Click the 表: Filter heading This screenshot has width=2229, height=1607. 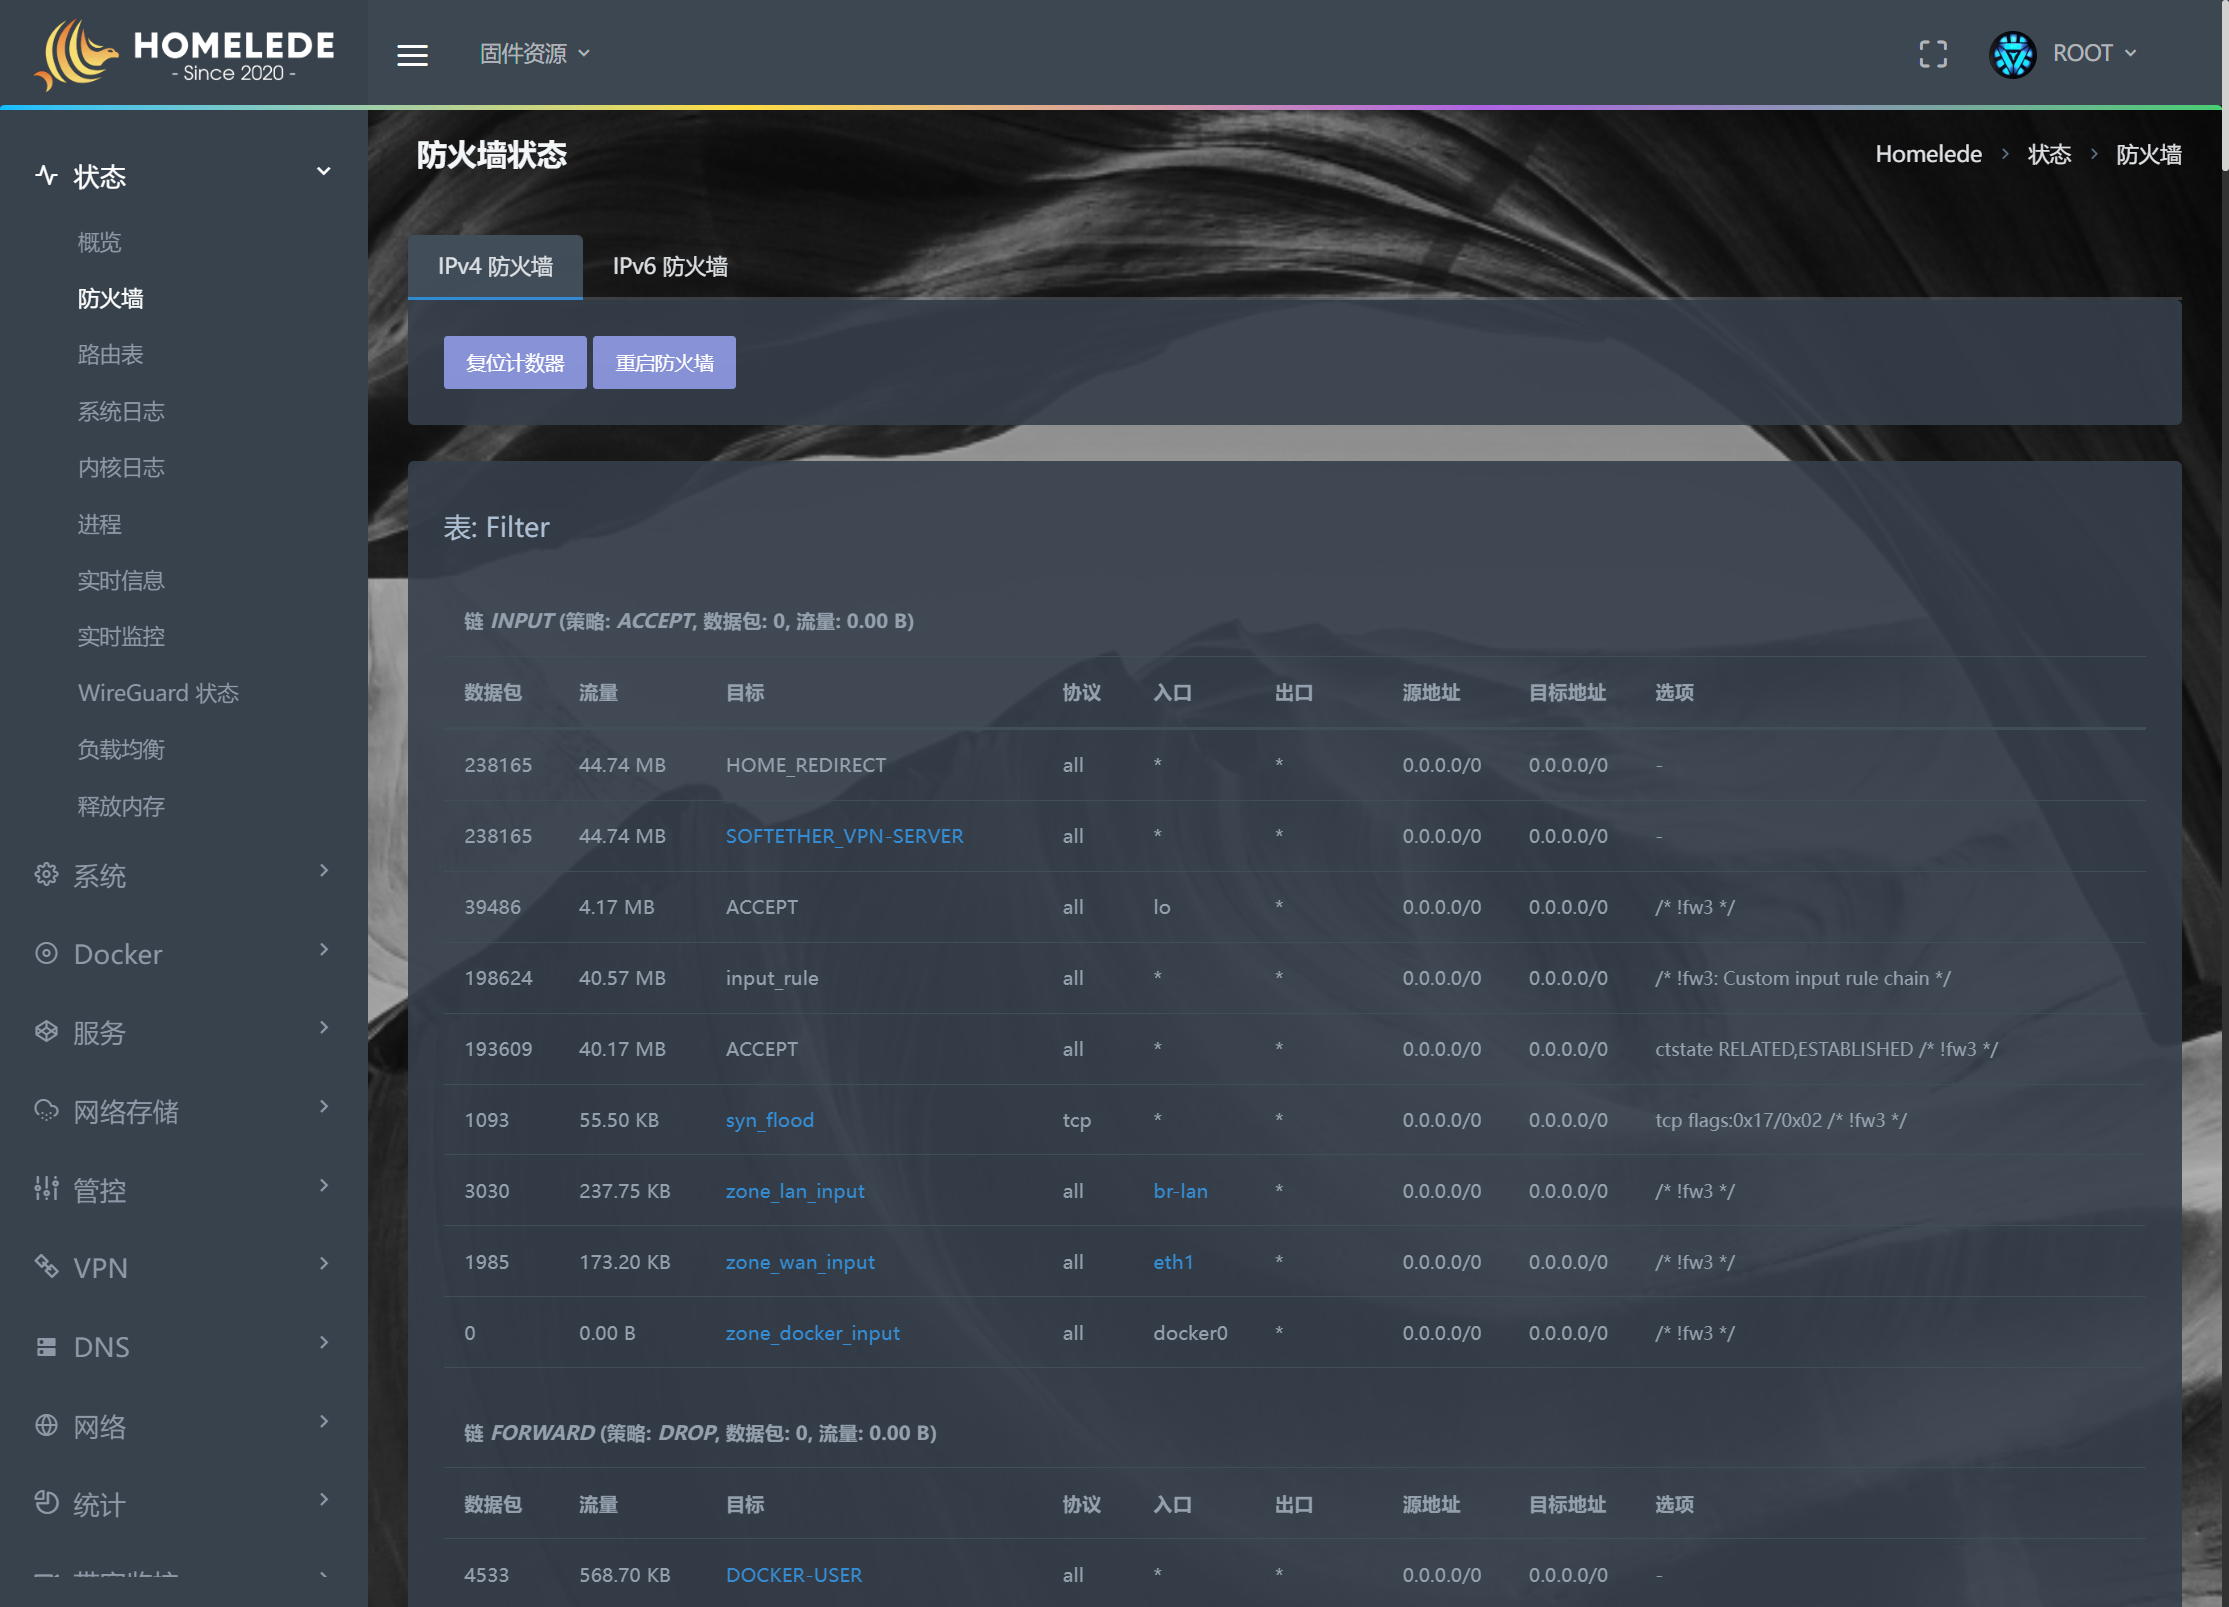point(496,527)
